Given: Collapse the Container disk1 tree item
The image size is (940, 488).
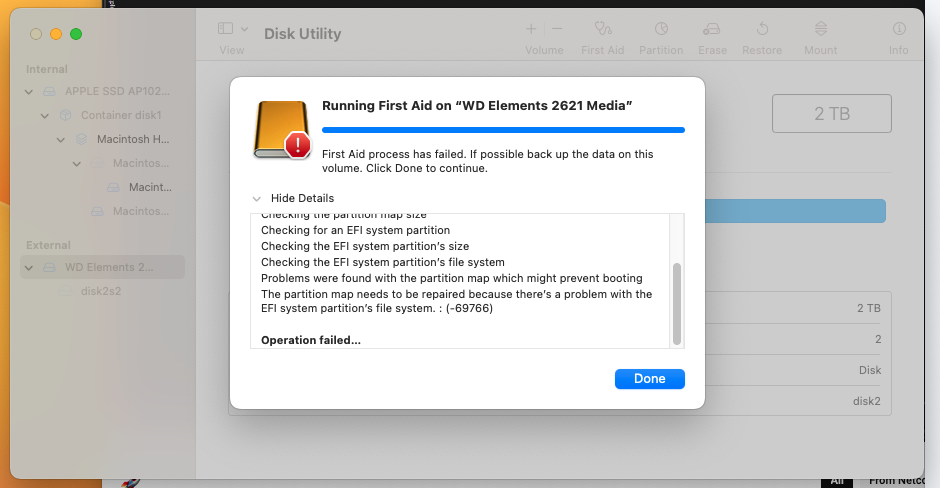Looking at the screenshot, I should [x=45, y=115].
